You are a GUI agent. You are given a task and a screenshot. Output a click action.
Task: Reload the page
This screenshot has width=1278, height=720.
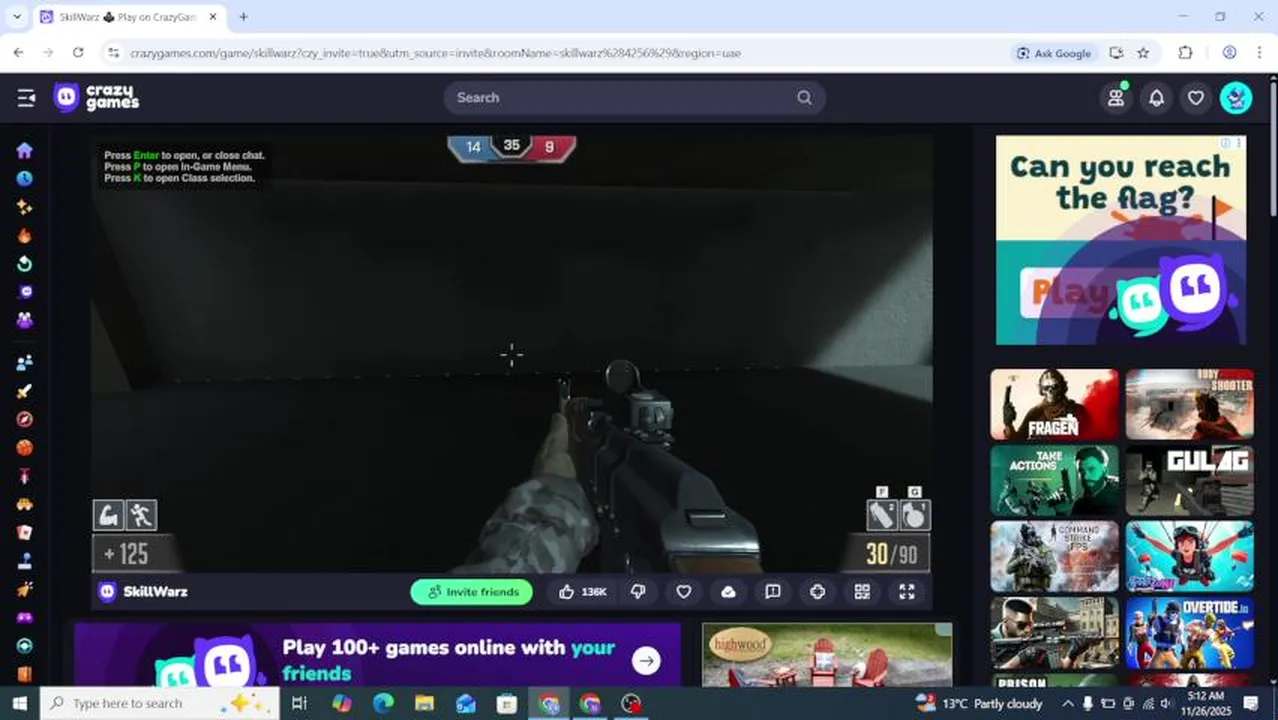(78, 53)
